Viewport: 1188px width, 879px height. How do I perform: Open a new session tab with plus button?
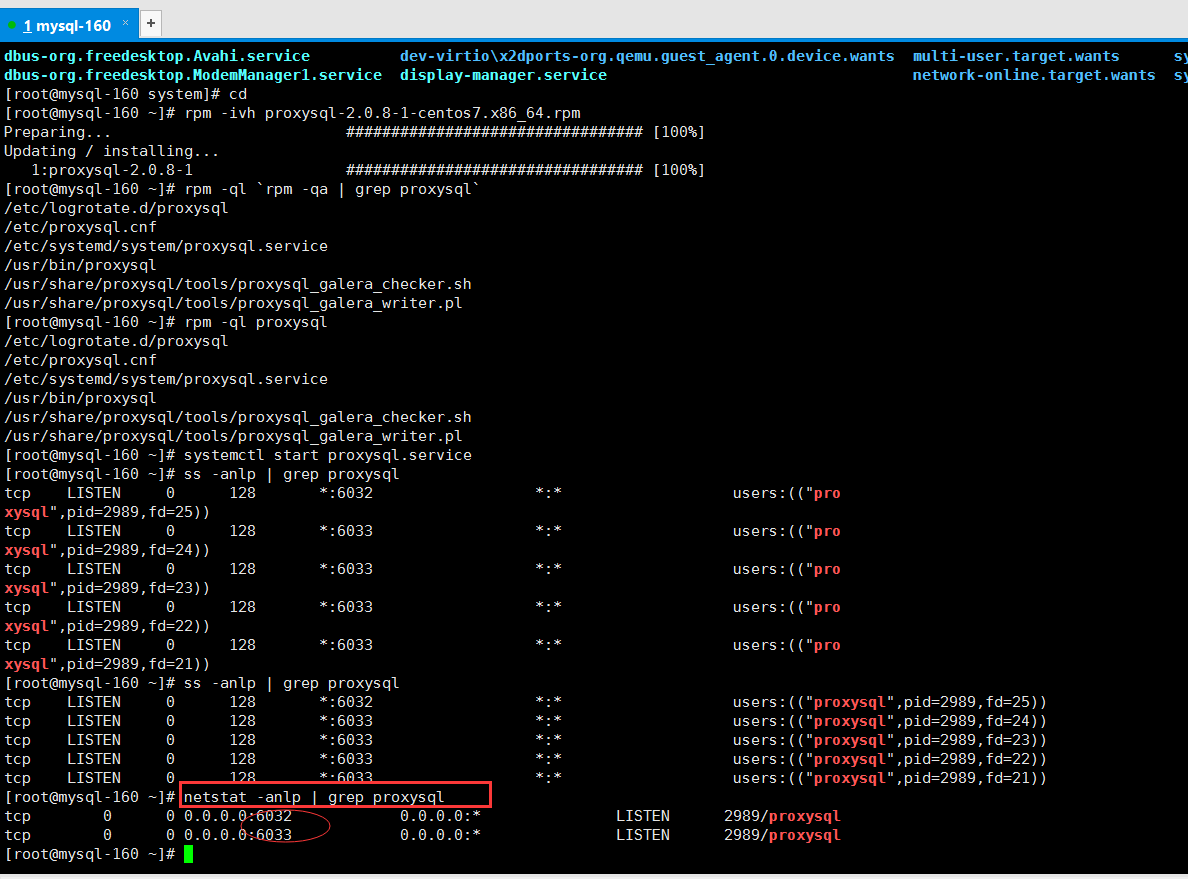click(151, 23)
